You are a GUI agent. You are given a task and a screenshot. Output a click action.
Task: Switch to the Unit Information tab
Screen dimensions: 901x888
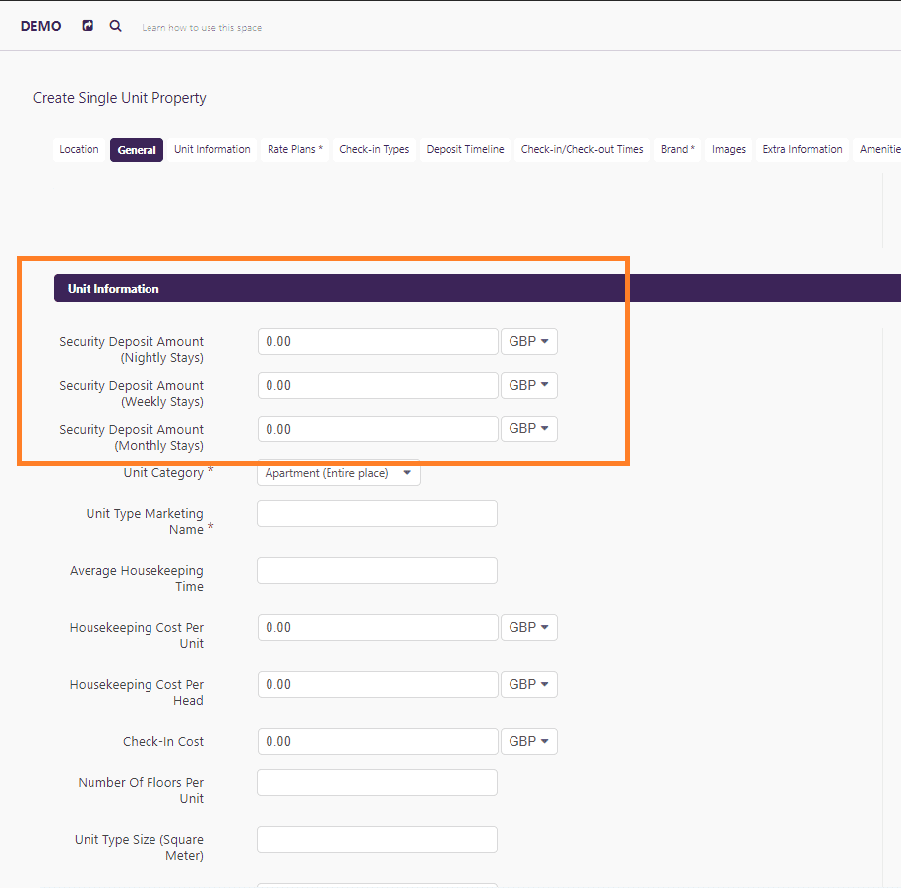(212, 149)
